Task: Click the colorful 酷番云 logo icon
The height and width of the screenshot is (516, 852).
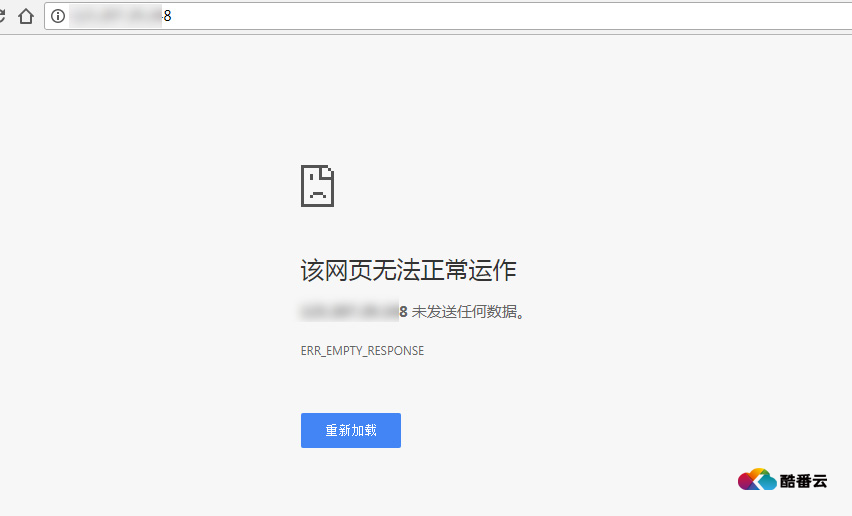Action: 757,481
